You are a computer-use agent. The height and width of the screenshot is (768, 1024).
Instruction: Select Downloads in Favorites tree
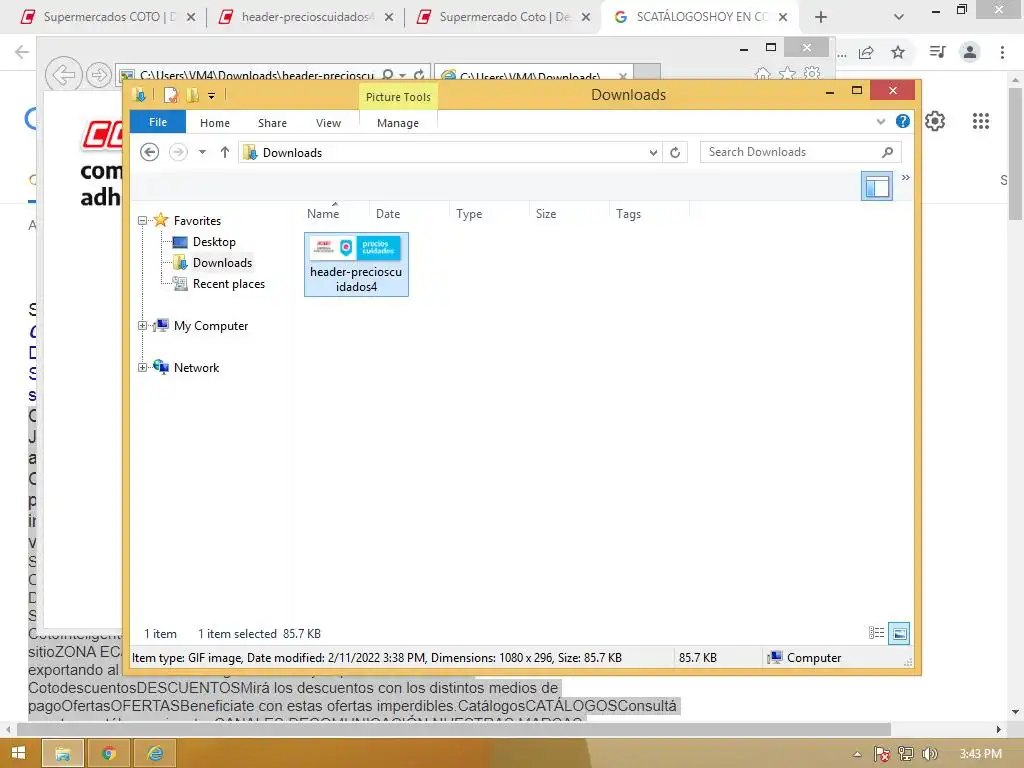[222, 263]
